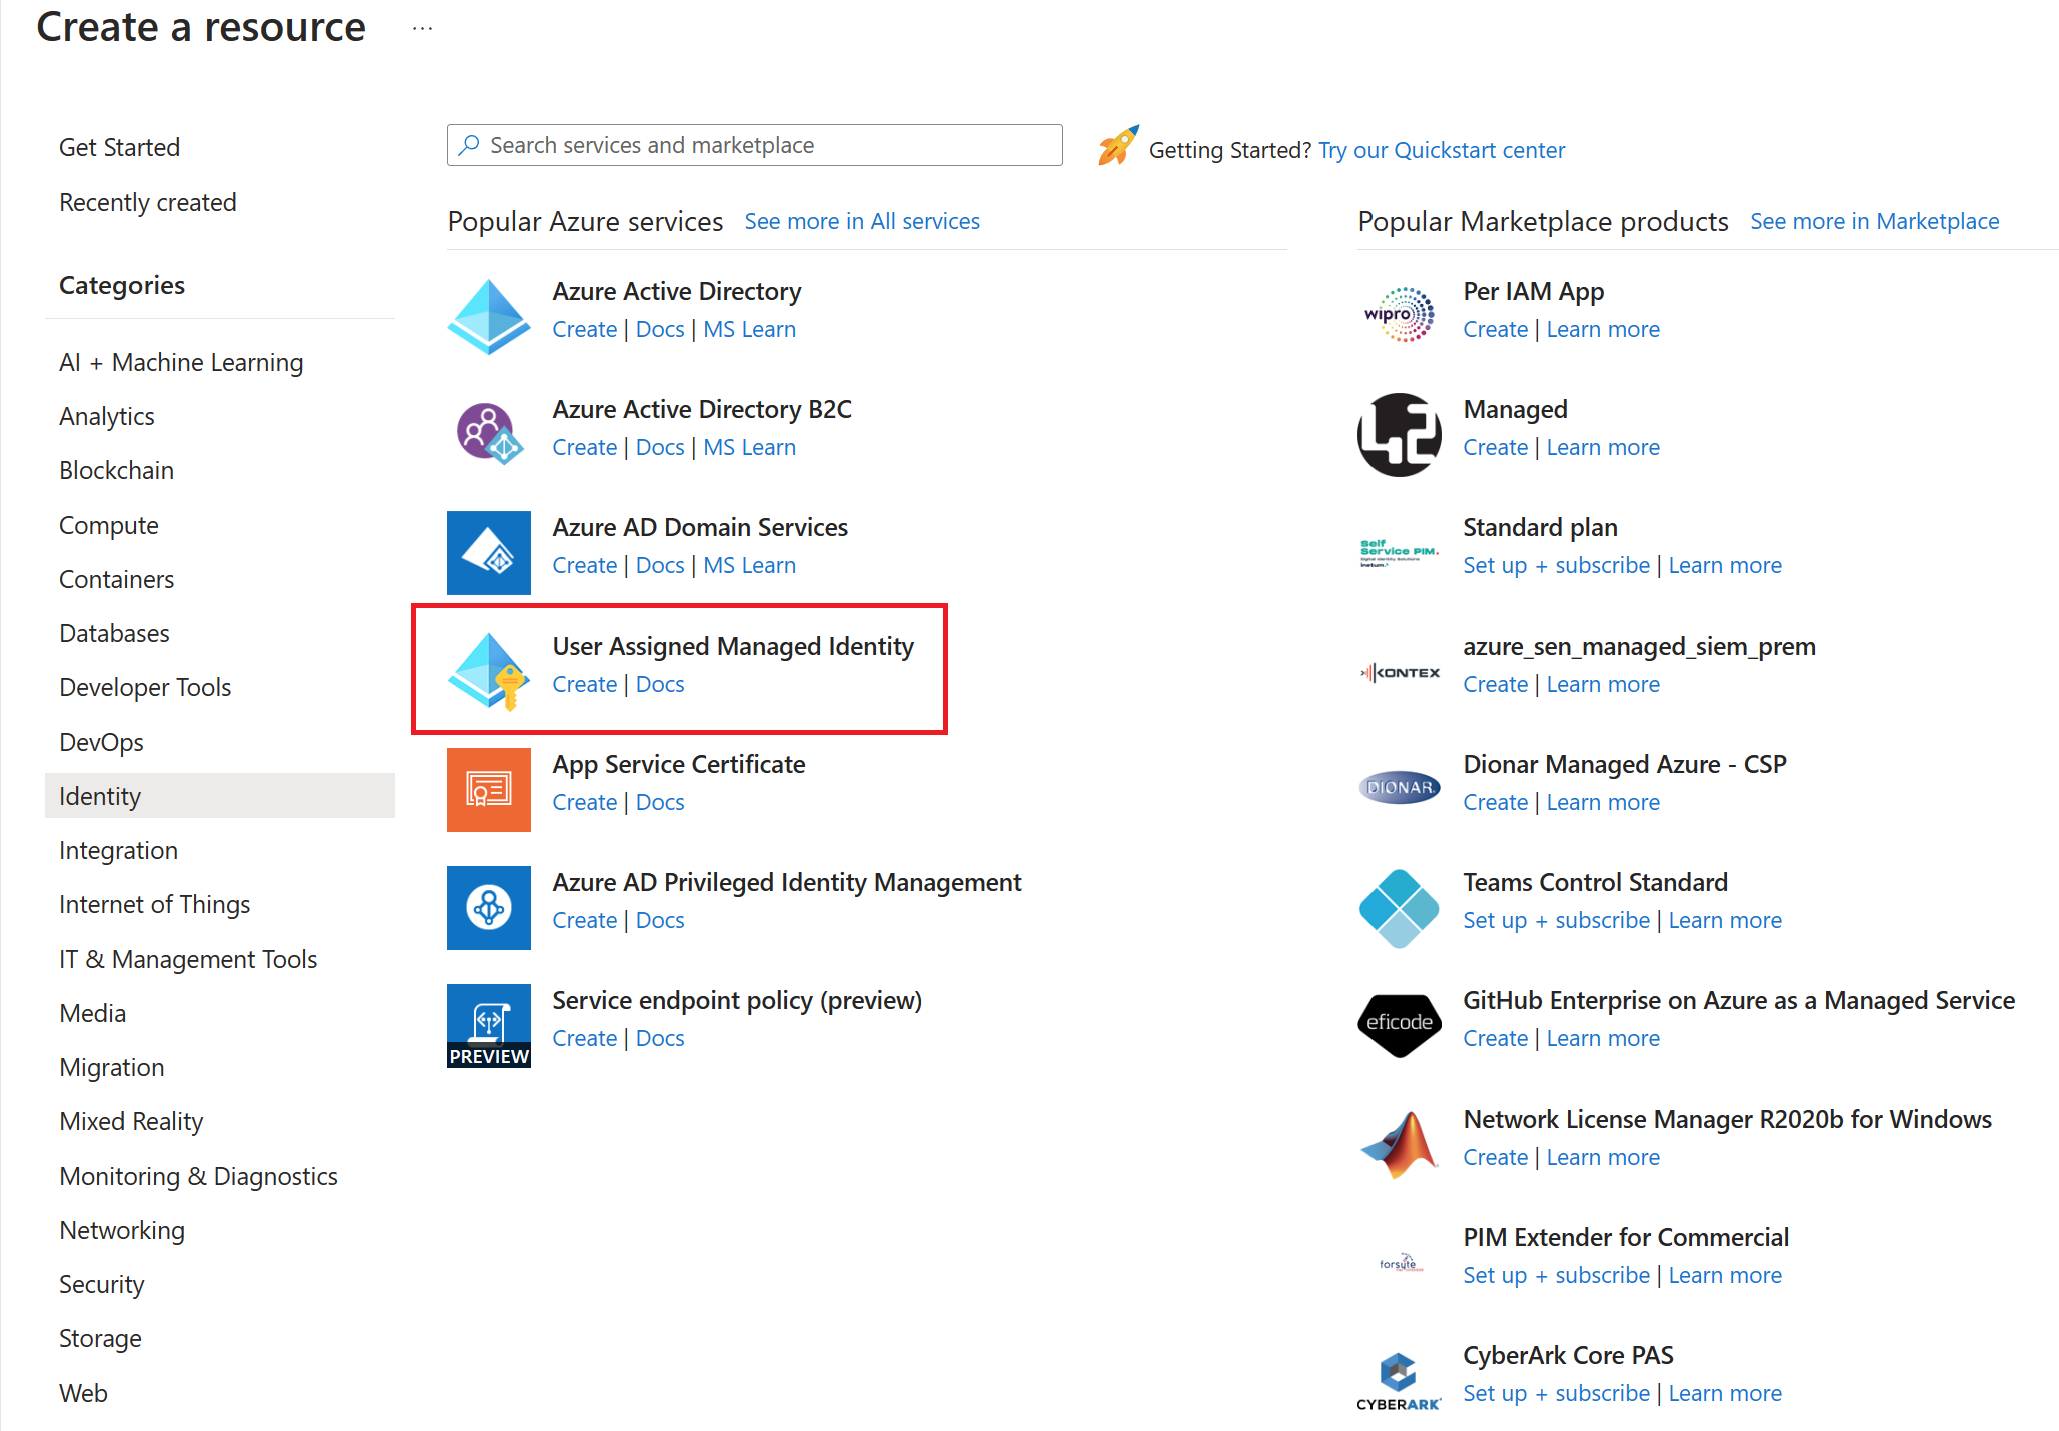The height and width of the screenshot is (1431, 2059).
Task: Click the Azure Active Directory service icon
Action: point(488,315)
